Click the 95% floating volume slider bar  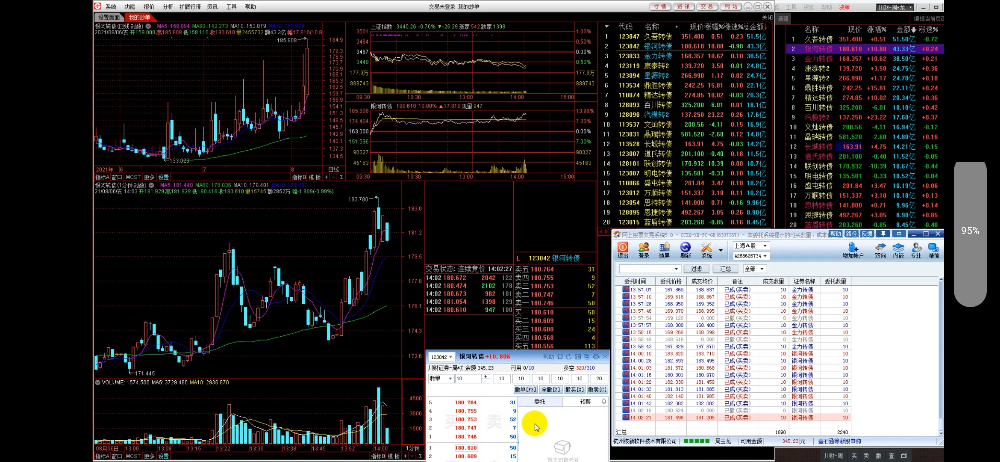tap(970, 233)
